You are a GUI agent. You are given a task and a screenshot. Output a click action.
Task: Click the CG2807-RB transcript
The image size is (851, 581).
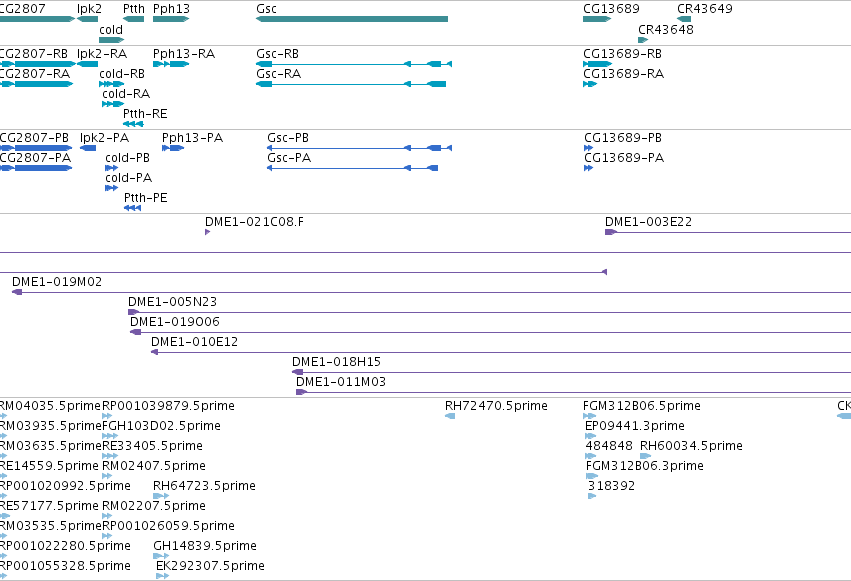37,64
